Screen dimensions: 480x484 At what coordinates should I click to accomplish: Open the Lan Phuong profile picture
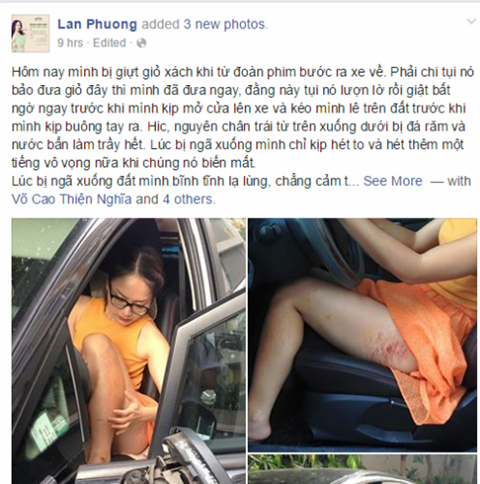coord(30,34)
